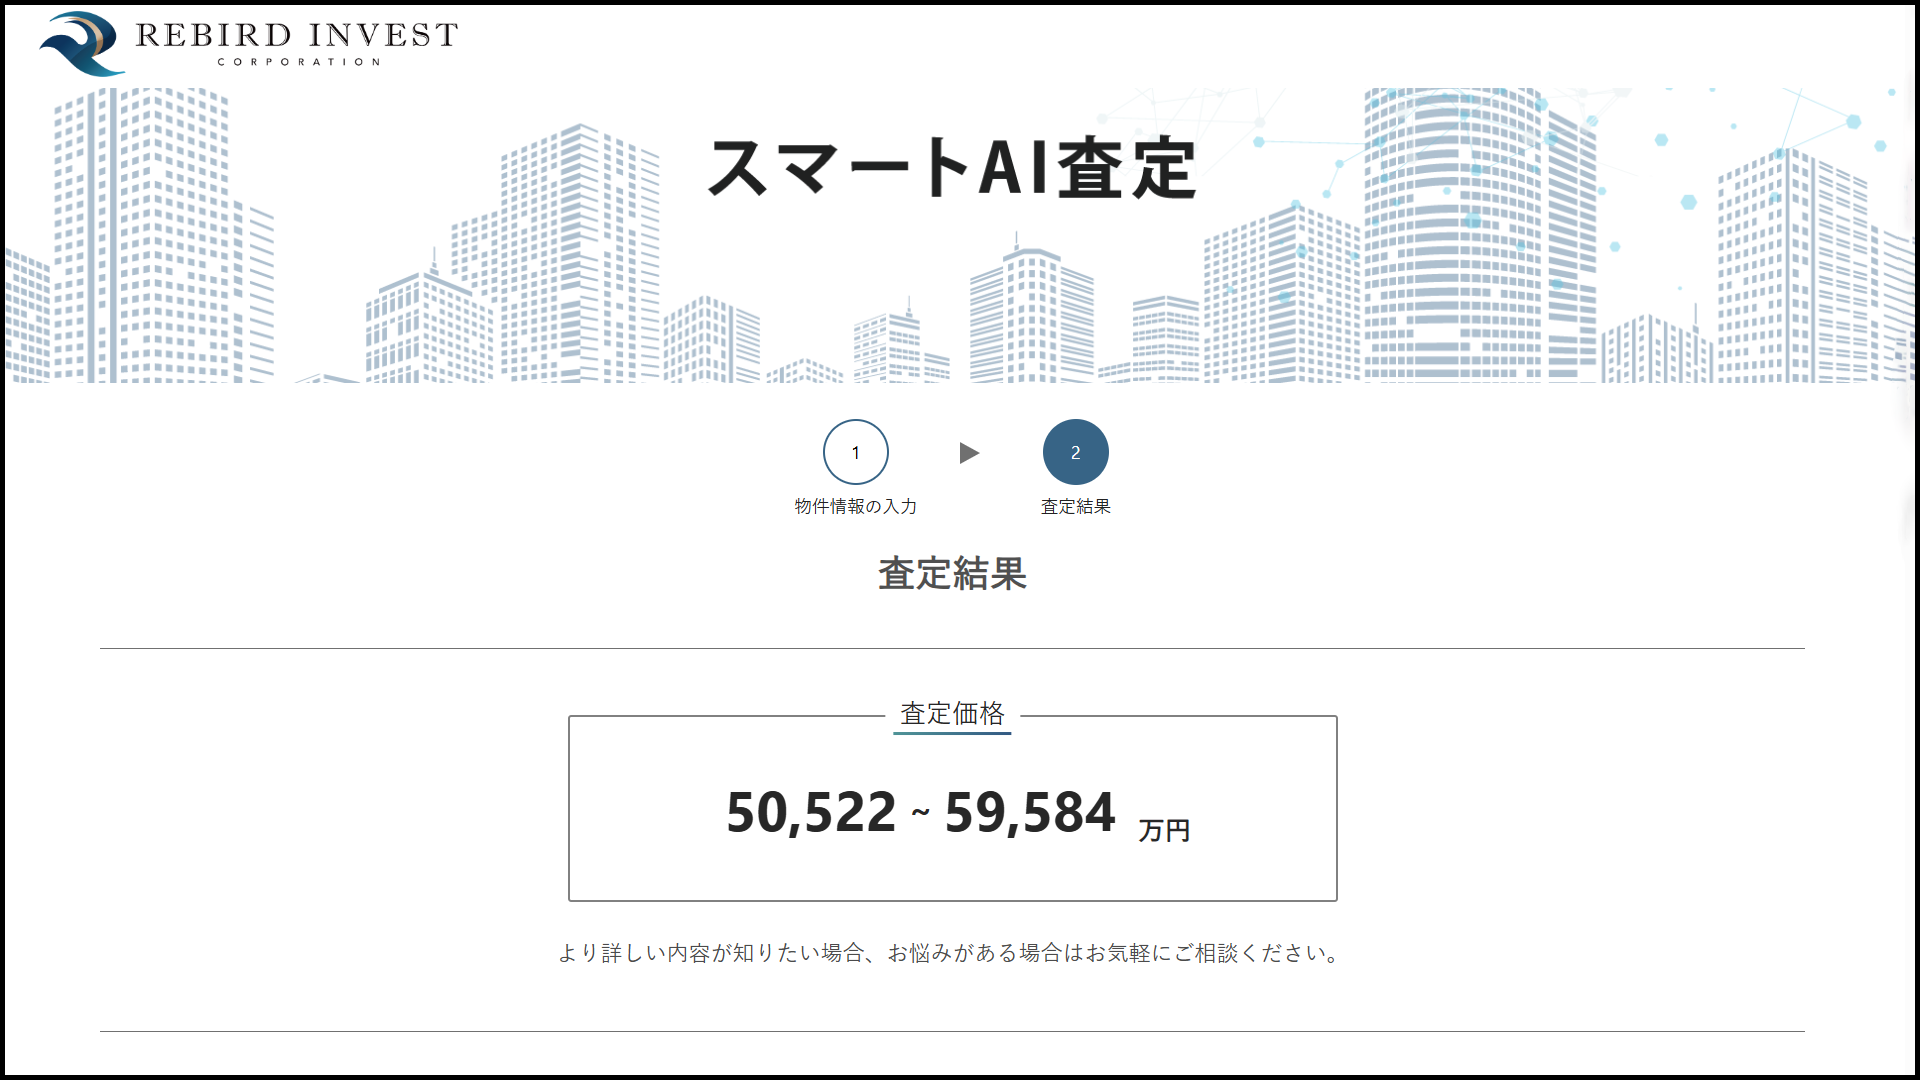Click the network node graphic in the banner corner
Image resolution: width=1920 pixels, height=1080 pixels.
(1852, 124)
